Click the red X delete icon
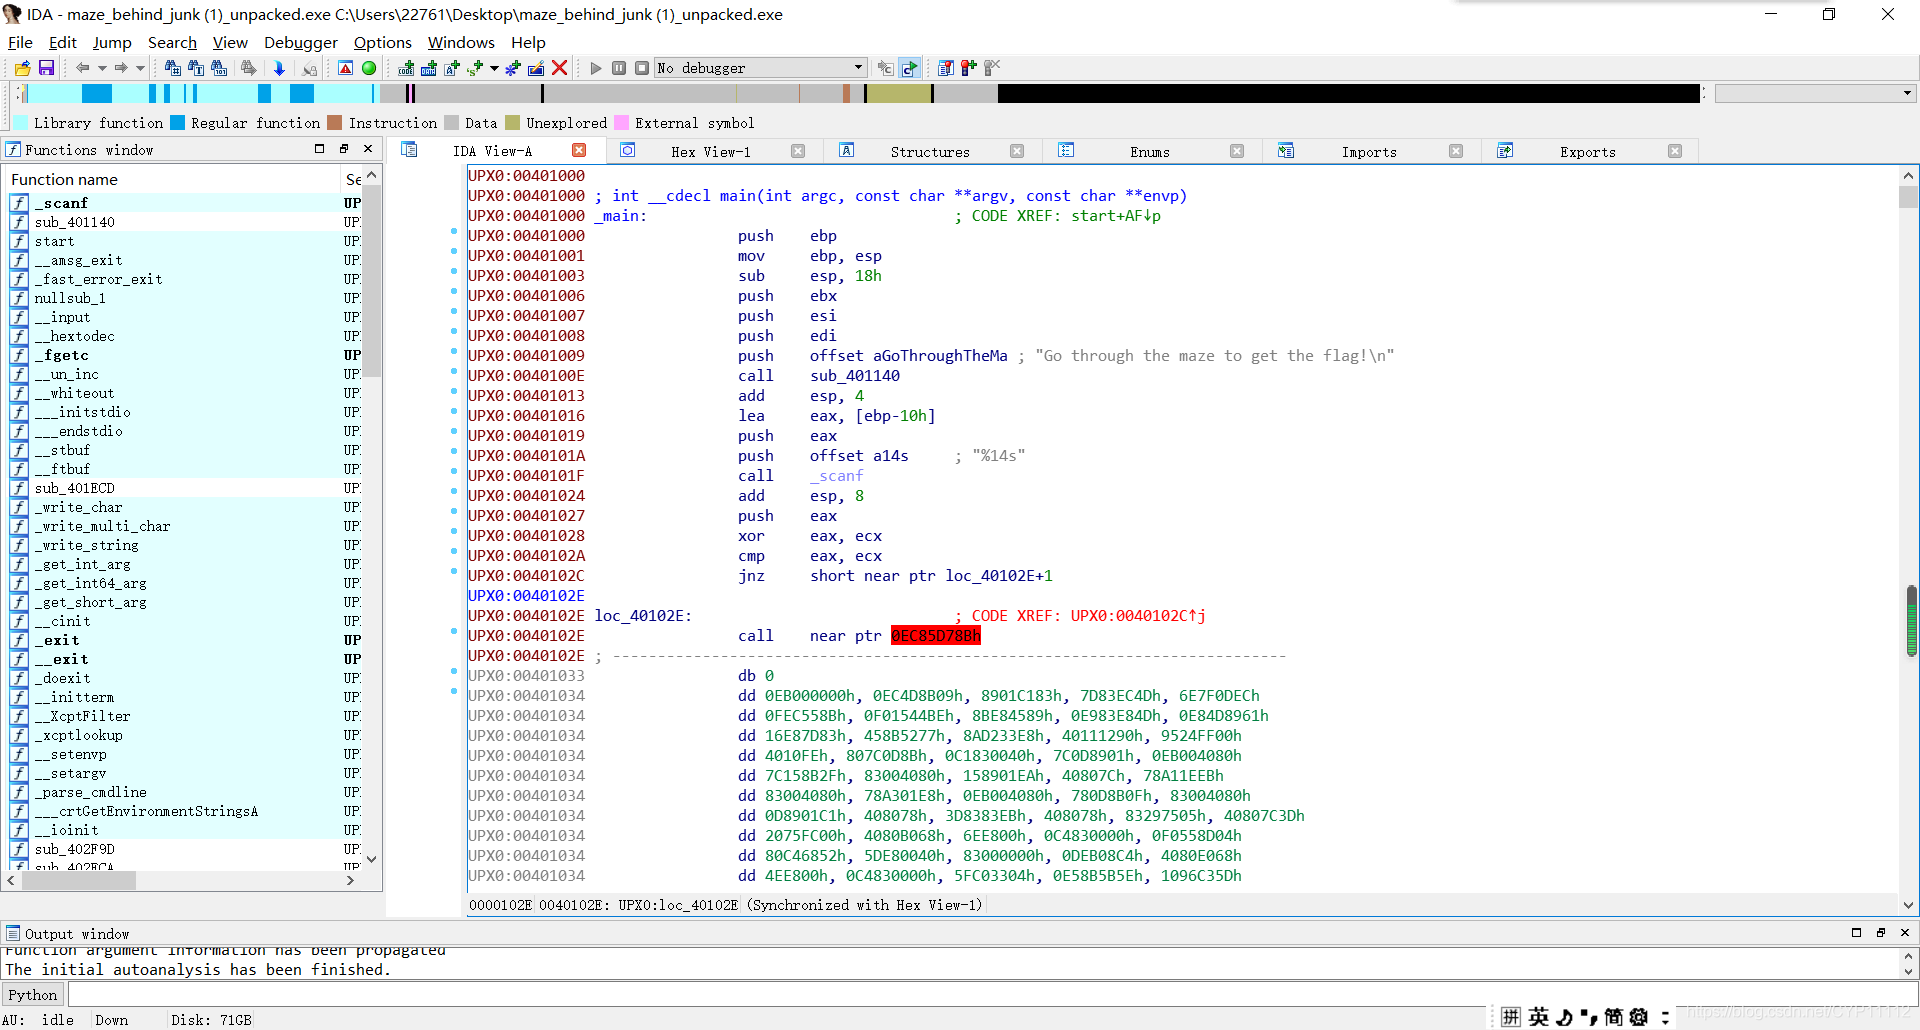 tap(560, 68)
